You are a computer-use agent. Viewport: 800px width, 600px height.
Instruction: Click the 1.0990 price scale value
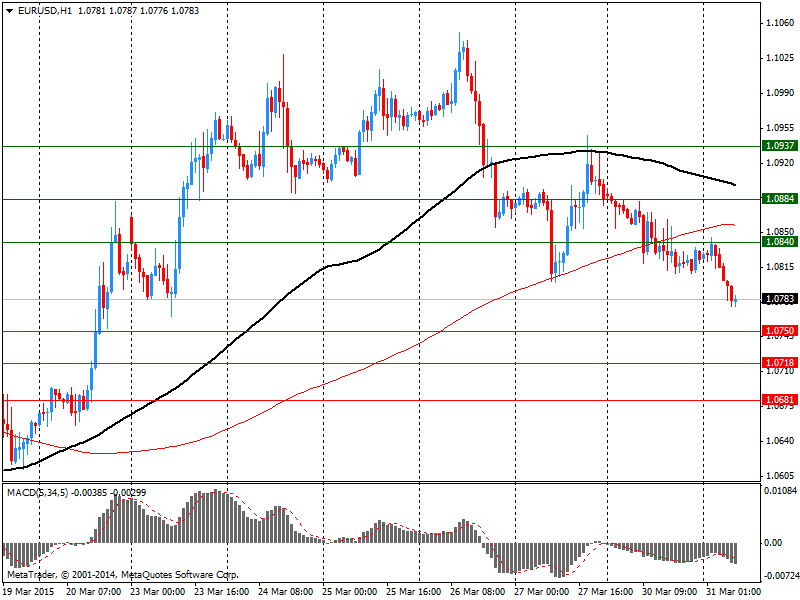pos(780,92)
